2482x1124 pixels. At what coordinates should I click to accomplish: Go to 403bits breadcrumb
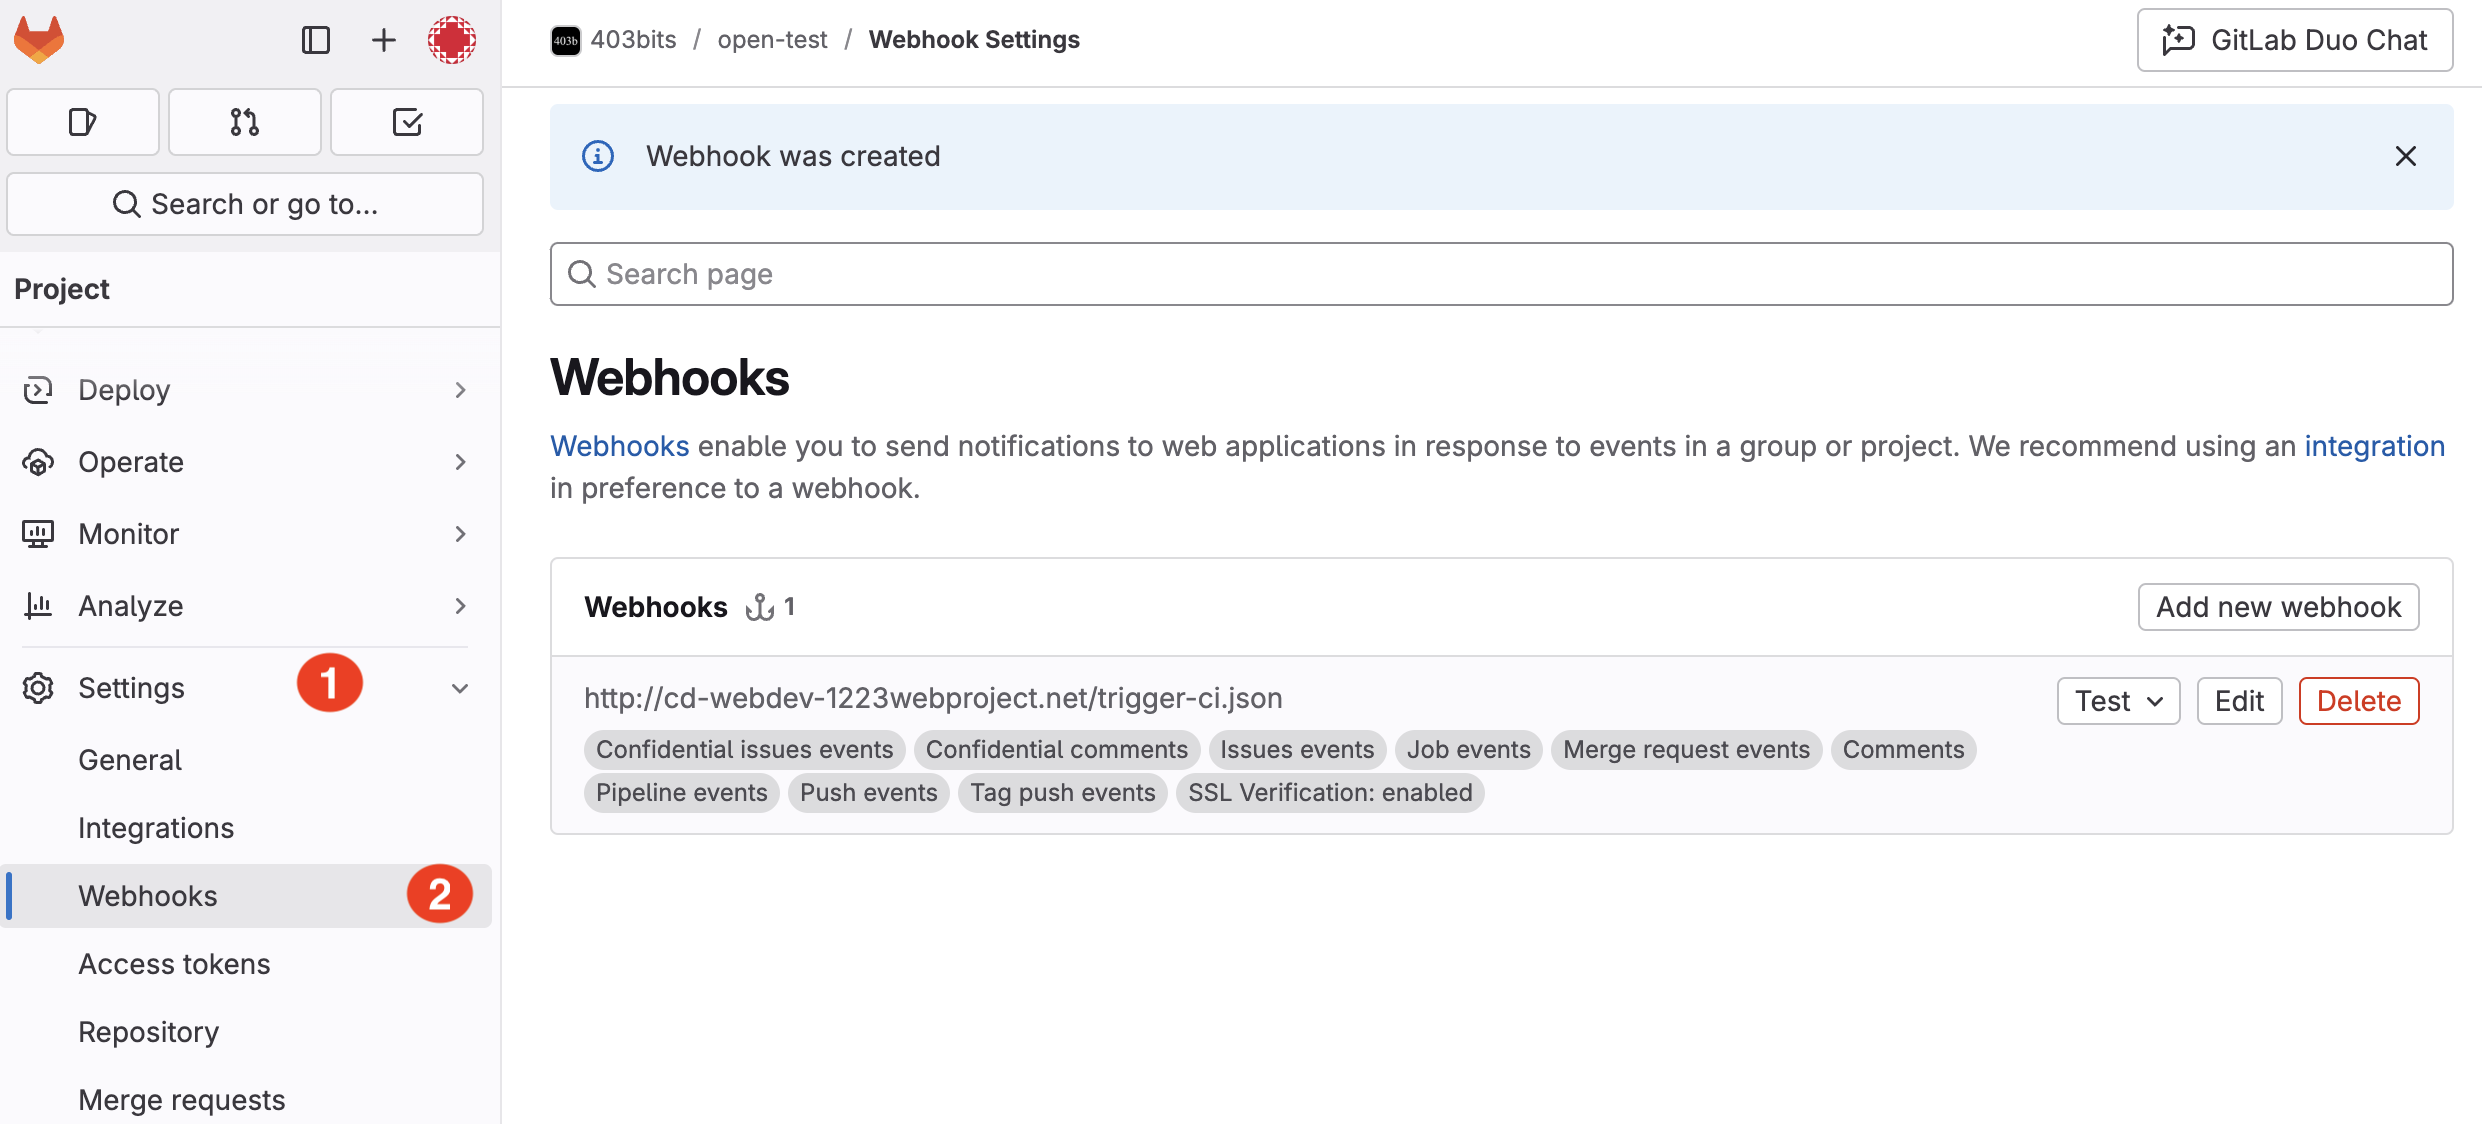coord(633,40)
